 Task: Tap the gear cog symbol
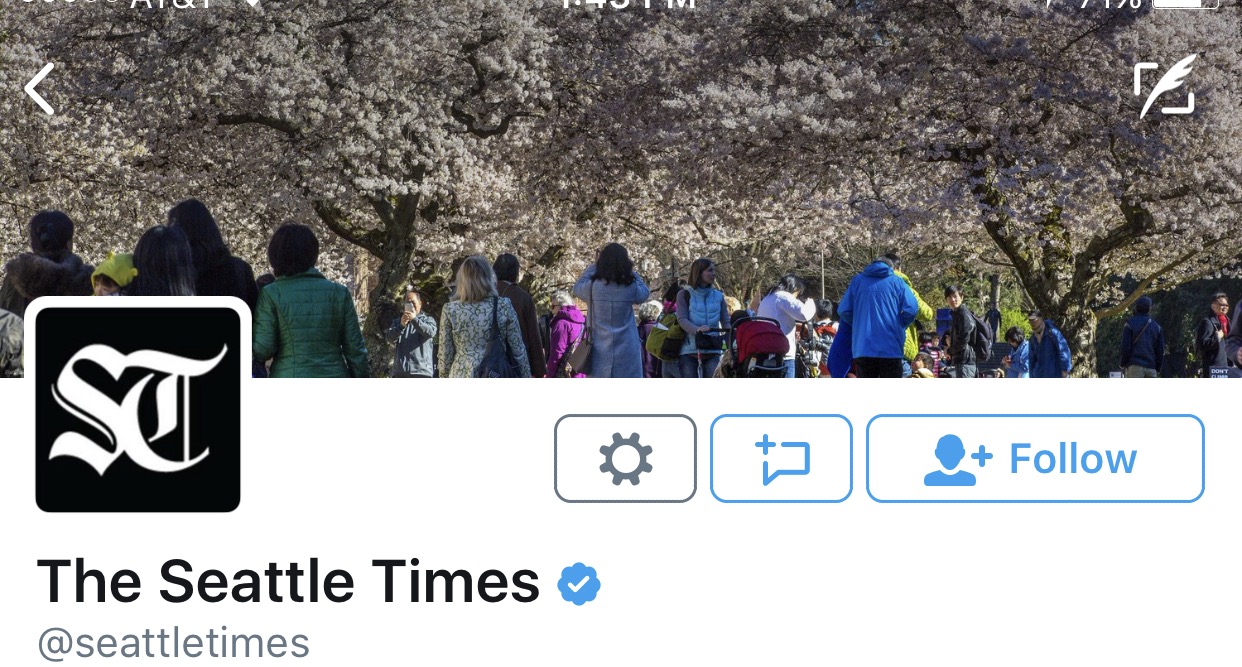pyautogui.click(x=626, y=458)
